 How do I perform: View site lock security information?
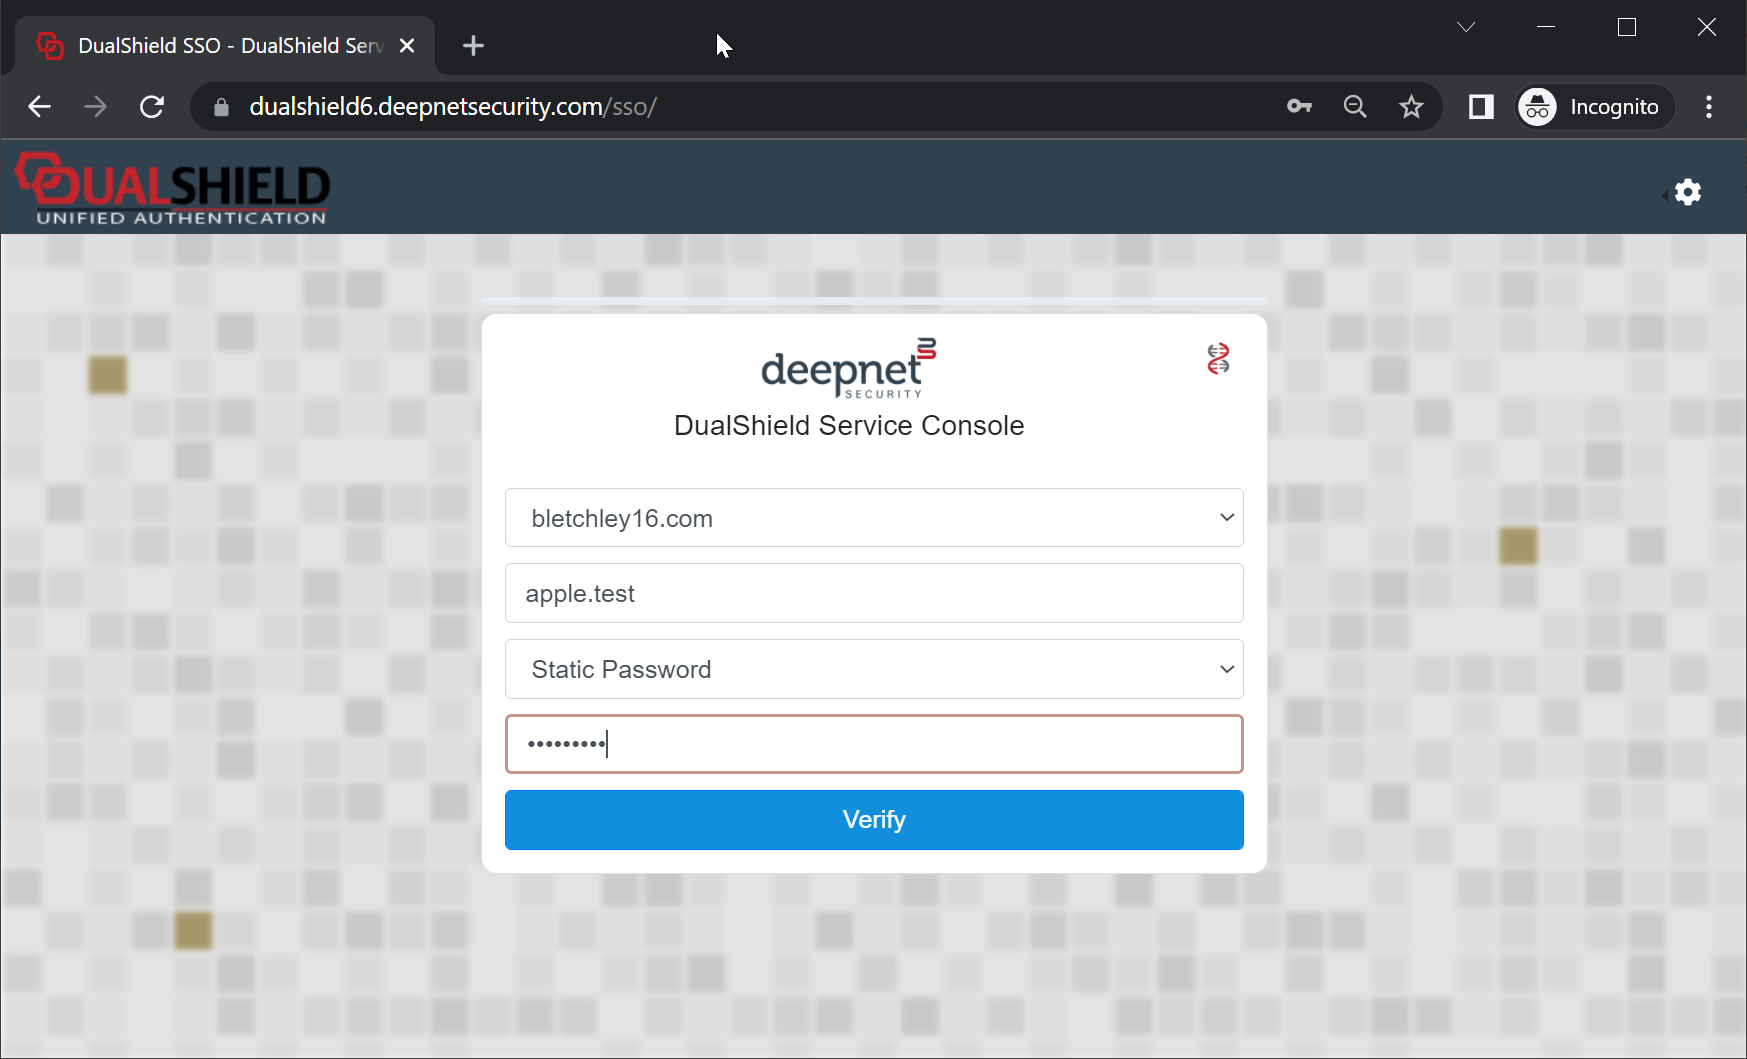click(222, 107)
